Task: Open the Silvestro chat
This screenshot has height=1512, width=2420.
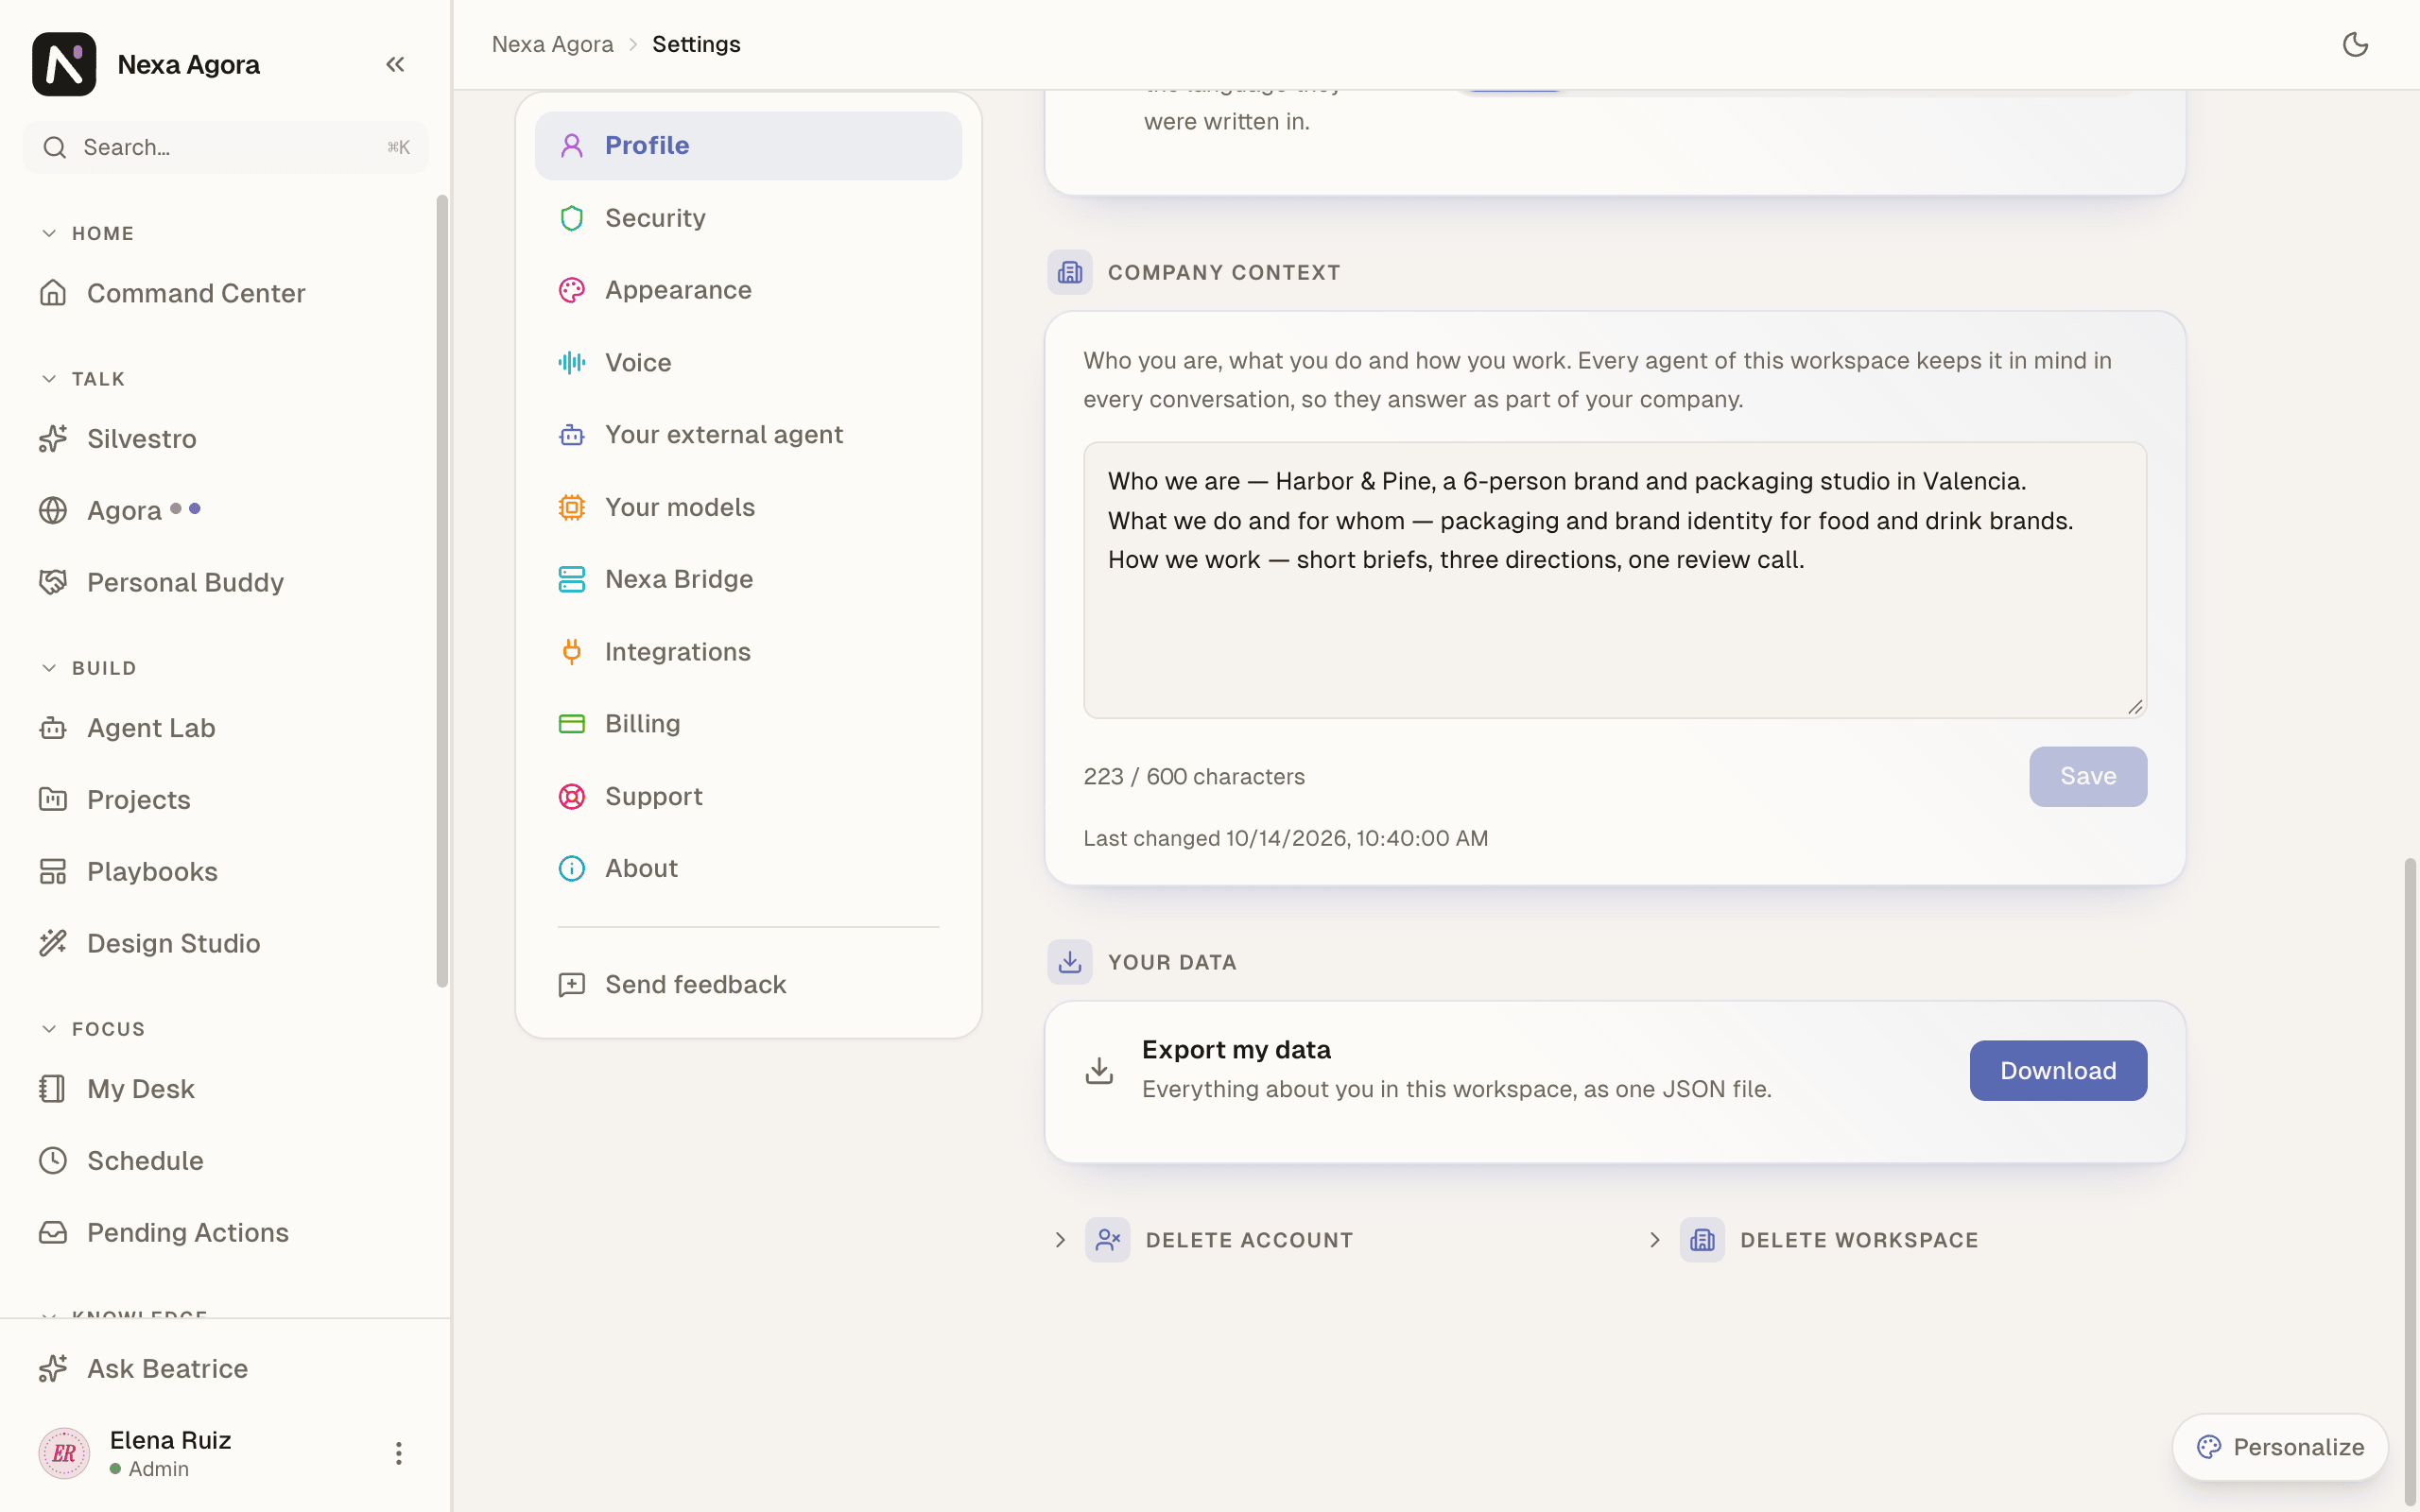Action: coord(225,438)
